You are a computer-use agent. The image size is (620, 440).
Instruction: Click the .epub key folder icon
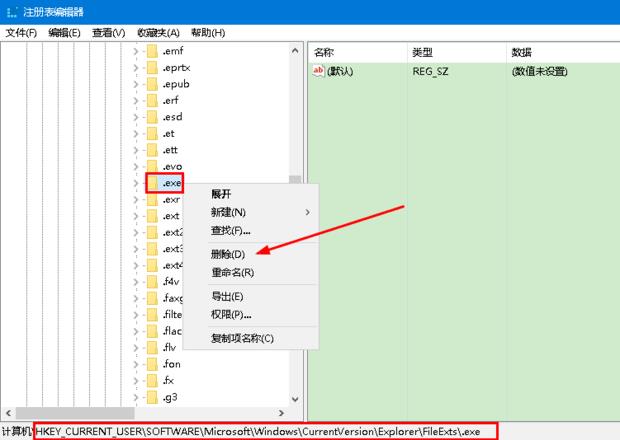tap(152, 84)
